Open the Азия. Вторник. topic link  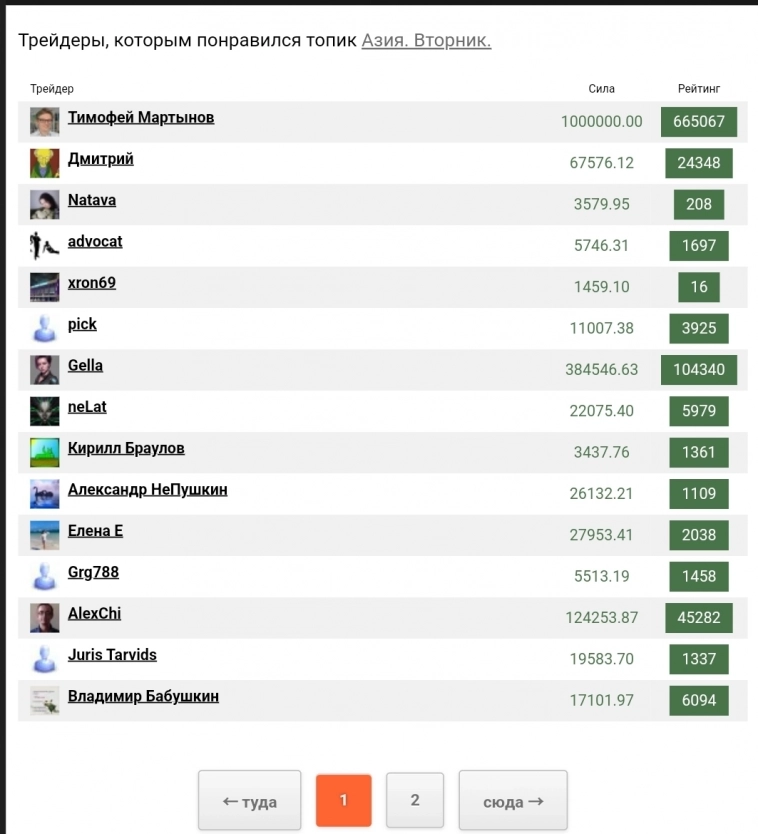(426, 41)
